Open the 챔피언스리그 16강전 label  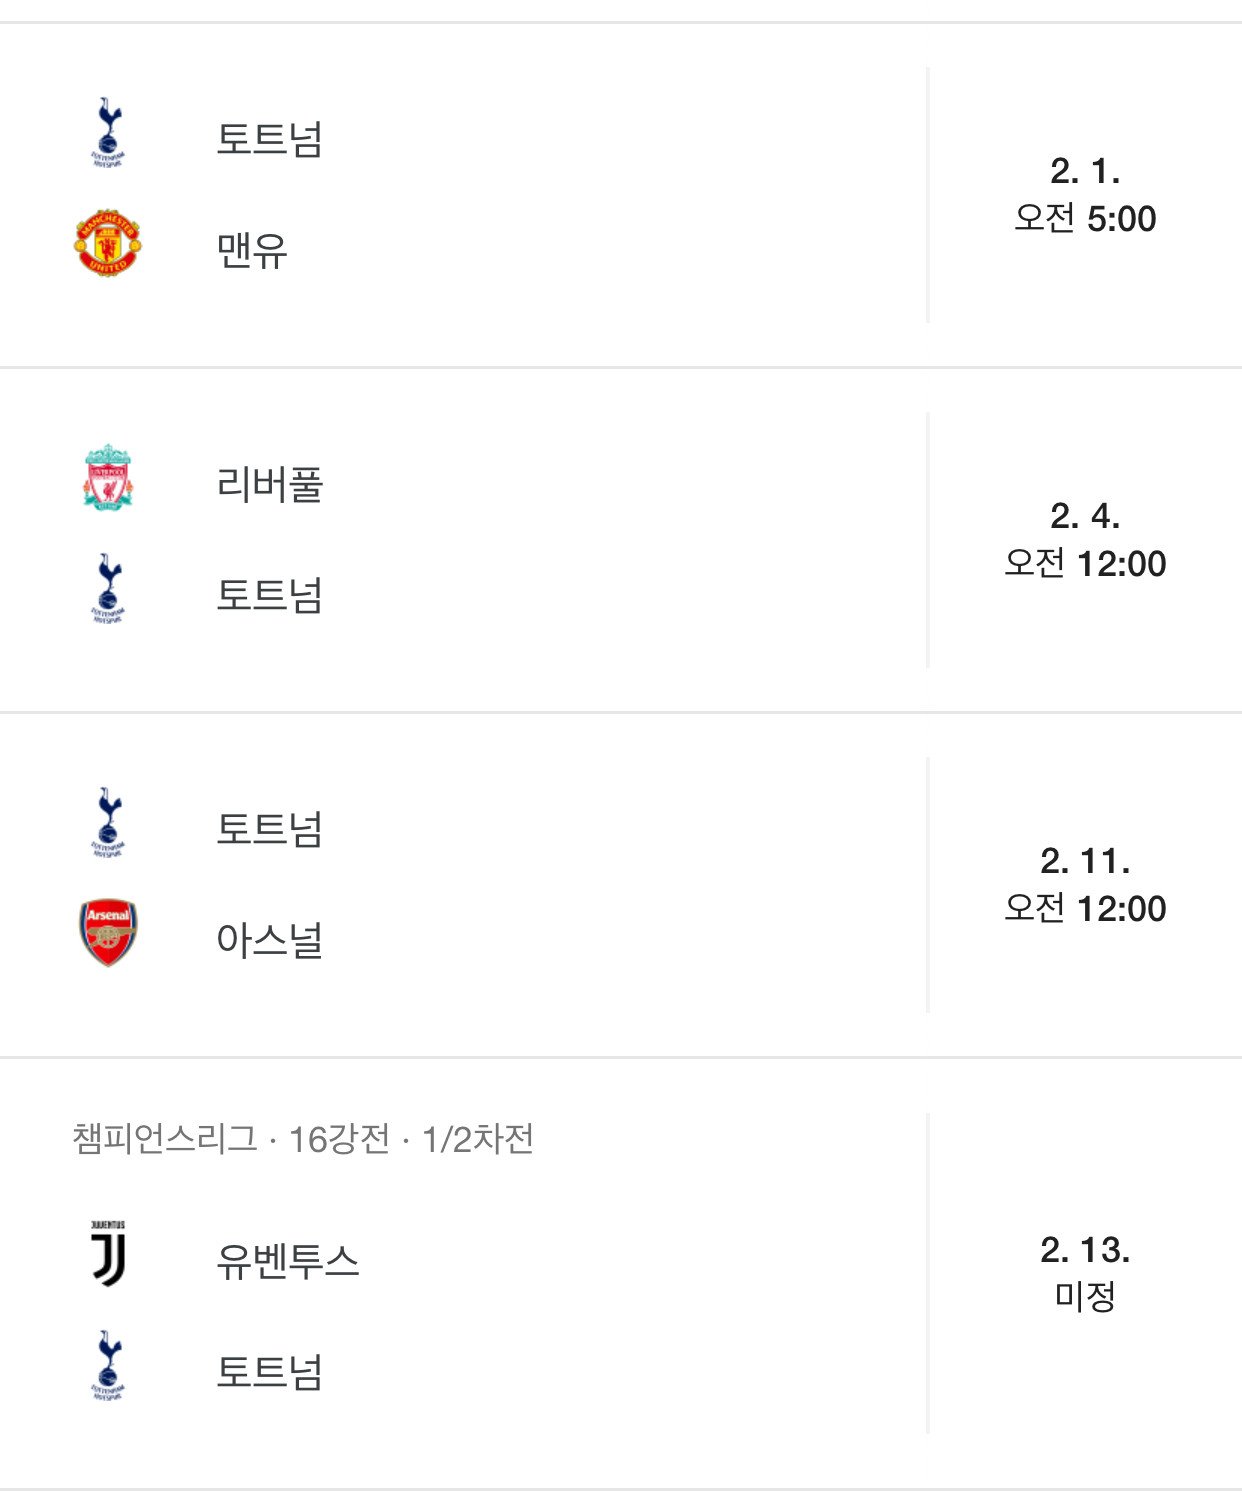pos(303,1138)
